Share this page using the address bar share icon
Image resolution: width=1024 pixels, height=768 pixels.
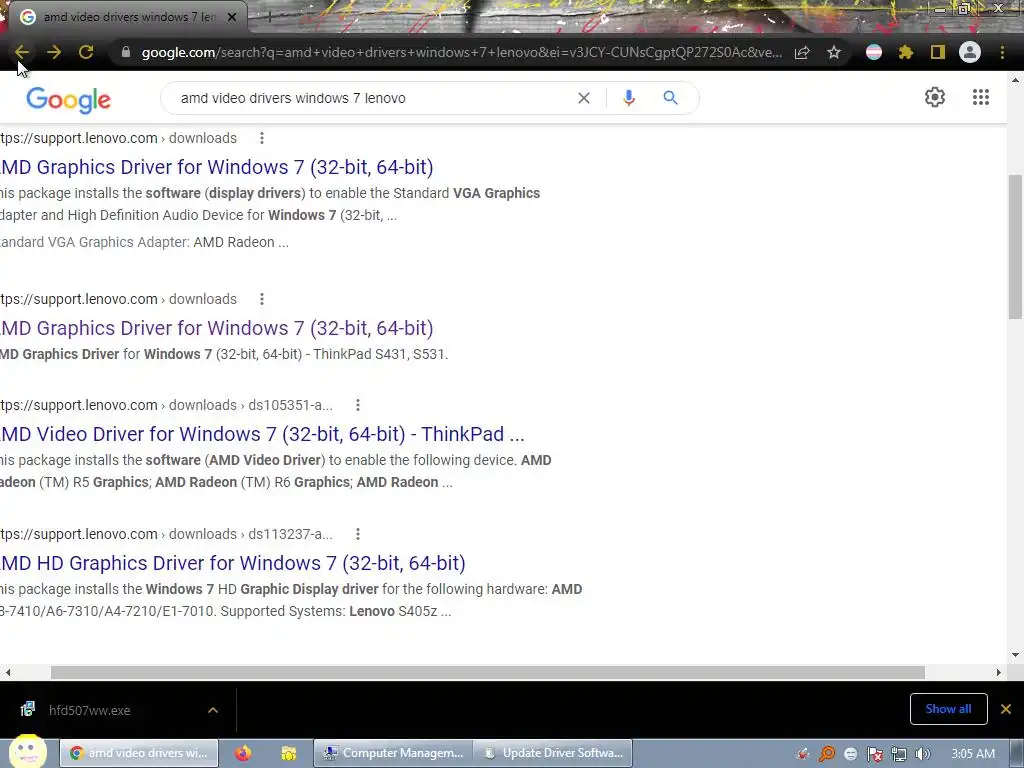click(x=802, y=52)
